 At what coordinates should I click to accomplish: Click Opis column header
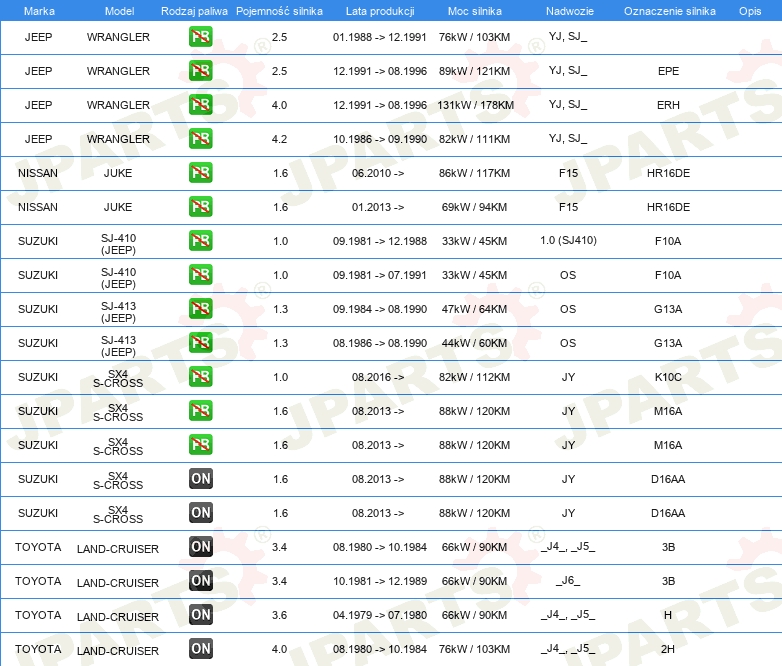tap(750, 11)
